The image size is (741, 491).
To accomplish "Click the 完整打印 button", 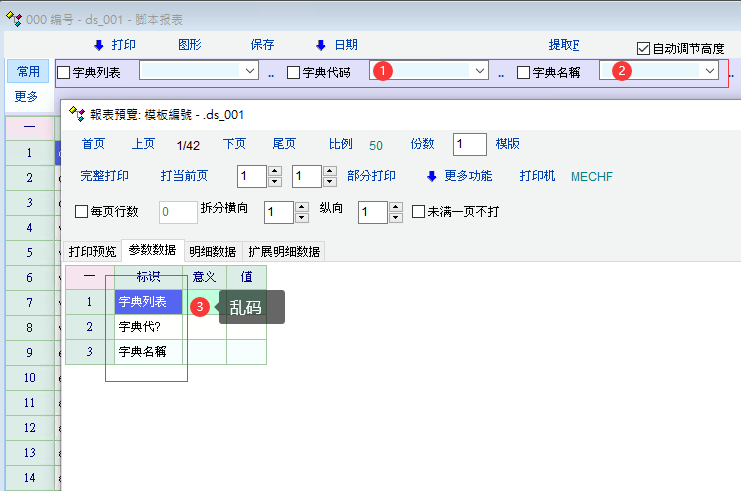I will (104, 177).
